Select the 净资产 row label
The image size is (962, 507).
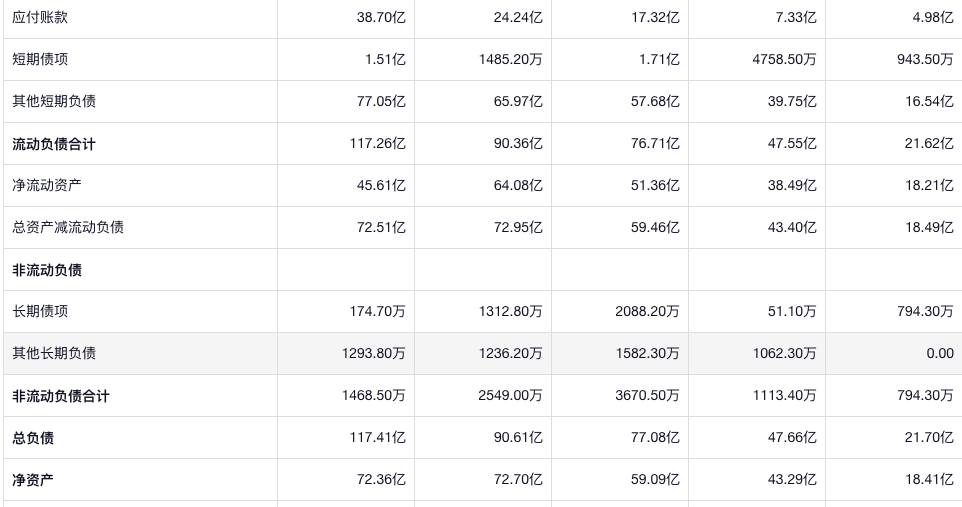[x=33, y=480]
